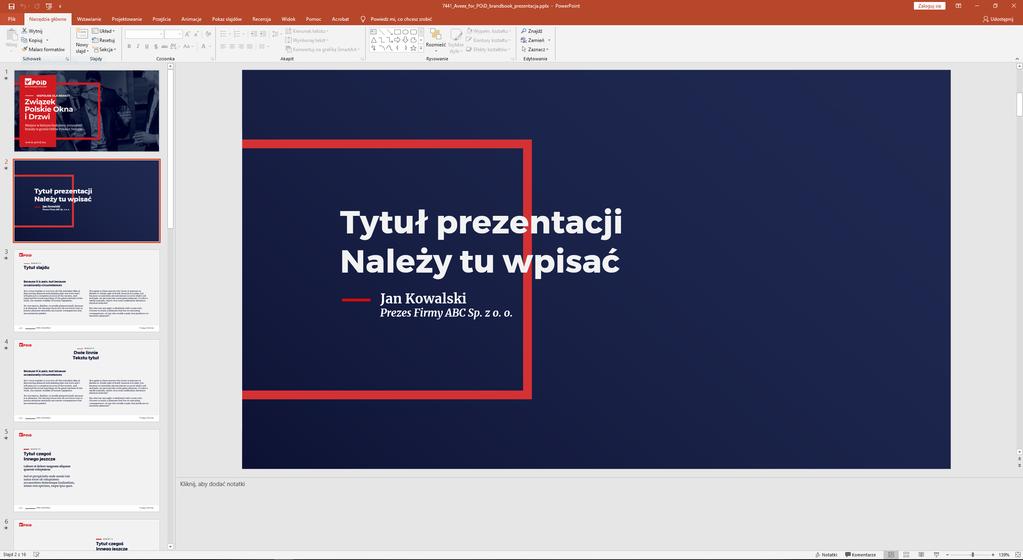Click Konwertuj na grafikę SmartArt
The image size is (1023, 560).
[x=323, y=49]
